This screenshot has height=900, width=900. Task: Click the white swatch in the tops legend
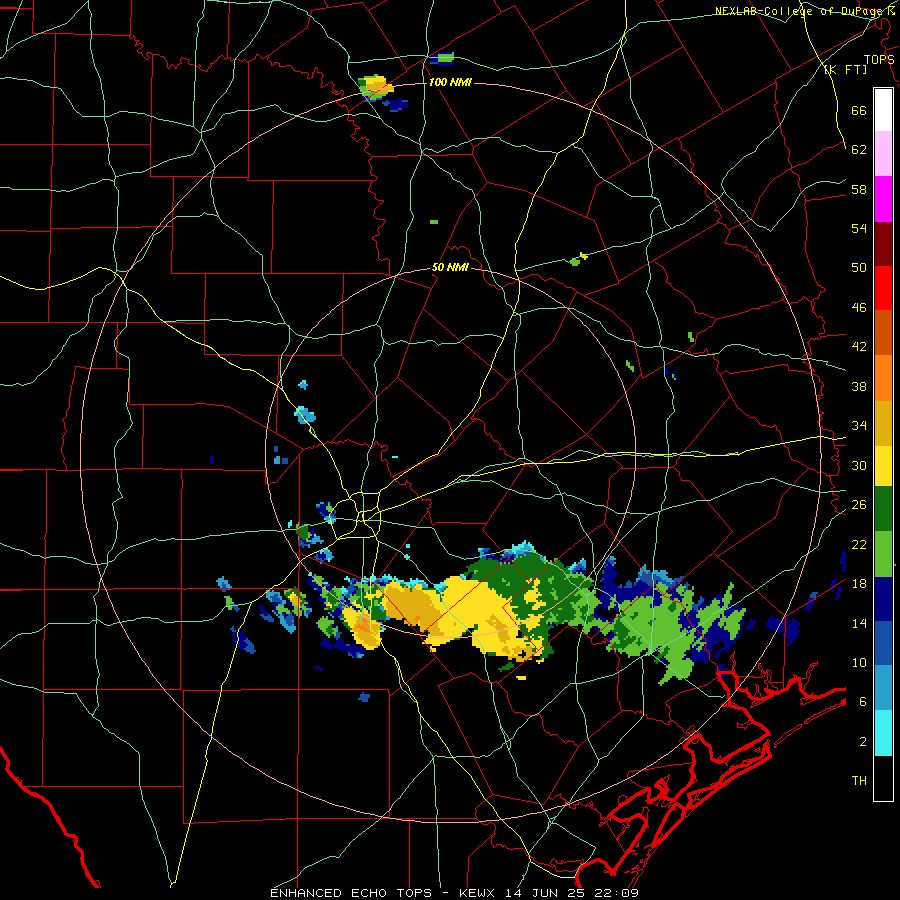(883, 110)
